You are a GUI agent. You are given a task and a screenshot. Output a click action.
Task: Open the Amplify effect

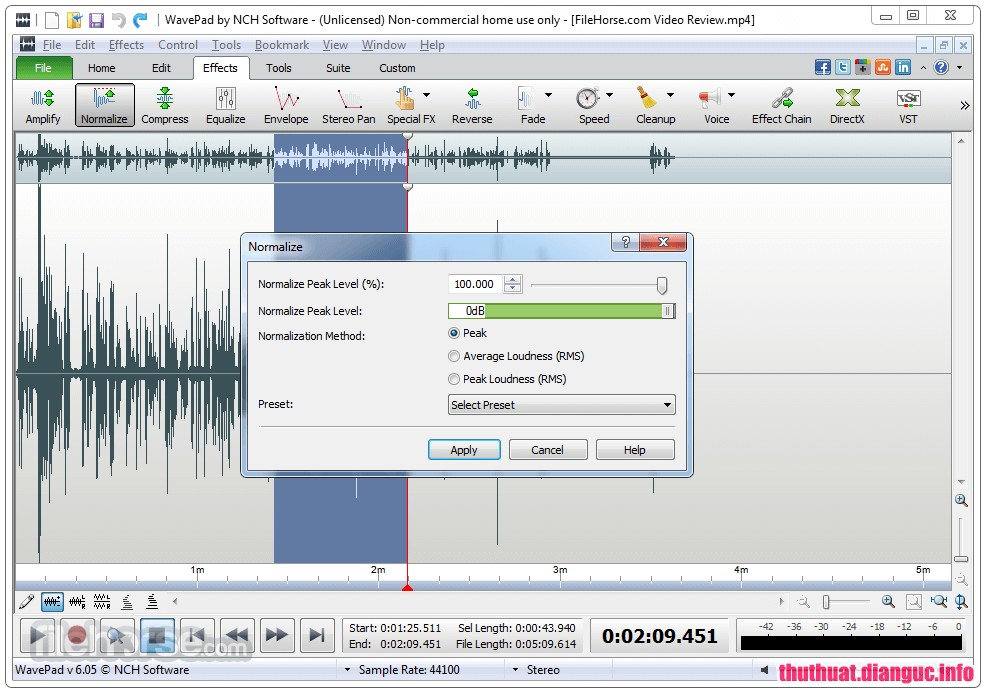(x=43, y=106)
